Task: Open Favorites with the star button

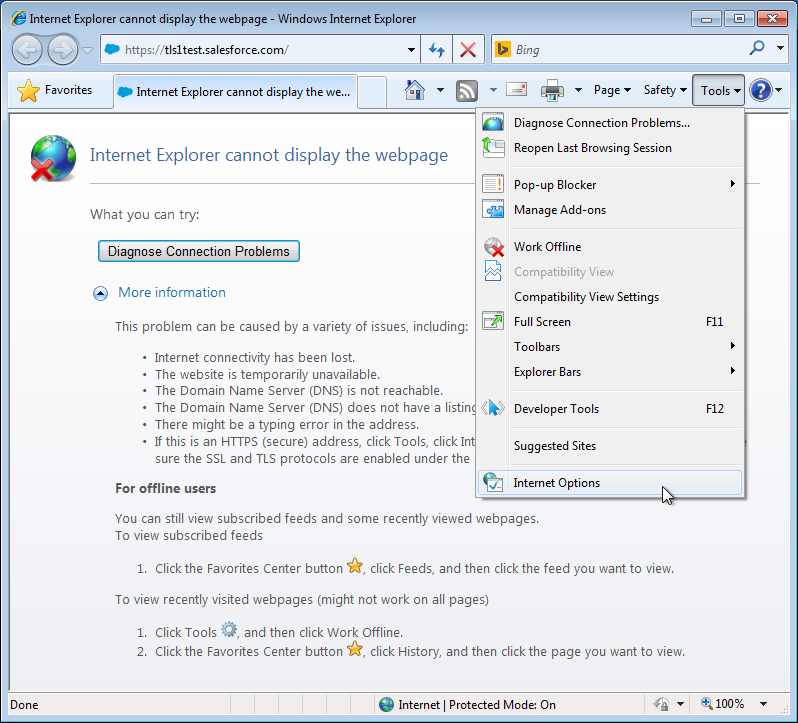Action: (x=55, y=91)
